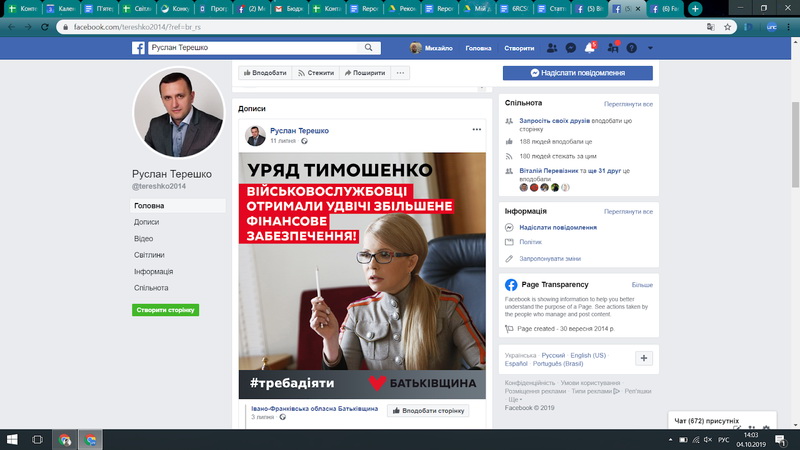Click Більше in Page Transparency
Image resolution: width=800 pixels, height=450 pixels.
642,285
